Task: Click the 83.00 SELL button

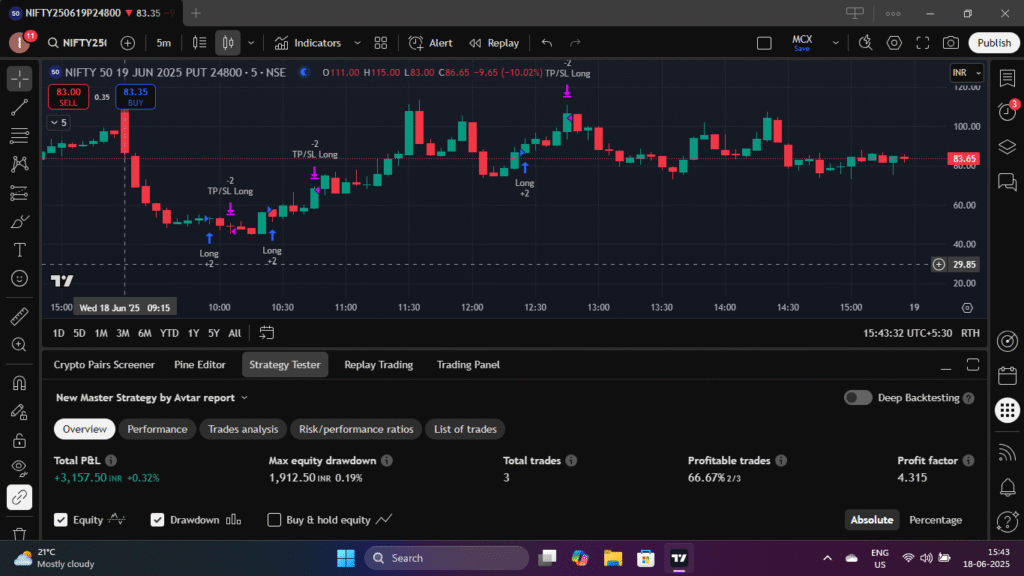Action: coord(69,97)
